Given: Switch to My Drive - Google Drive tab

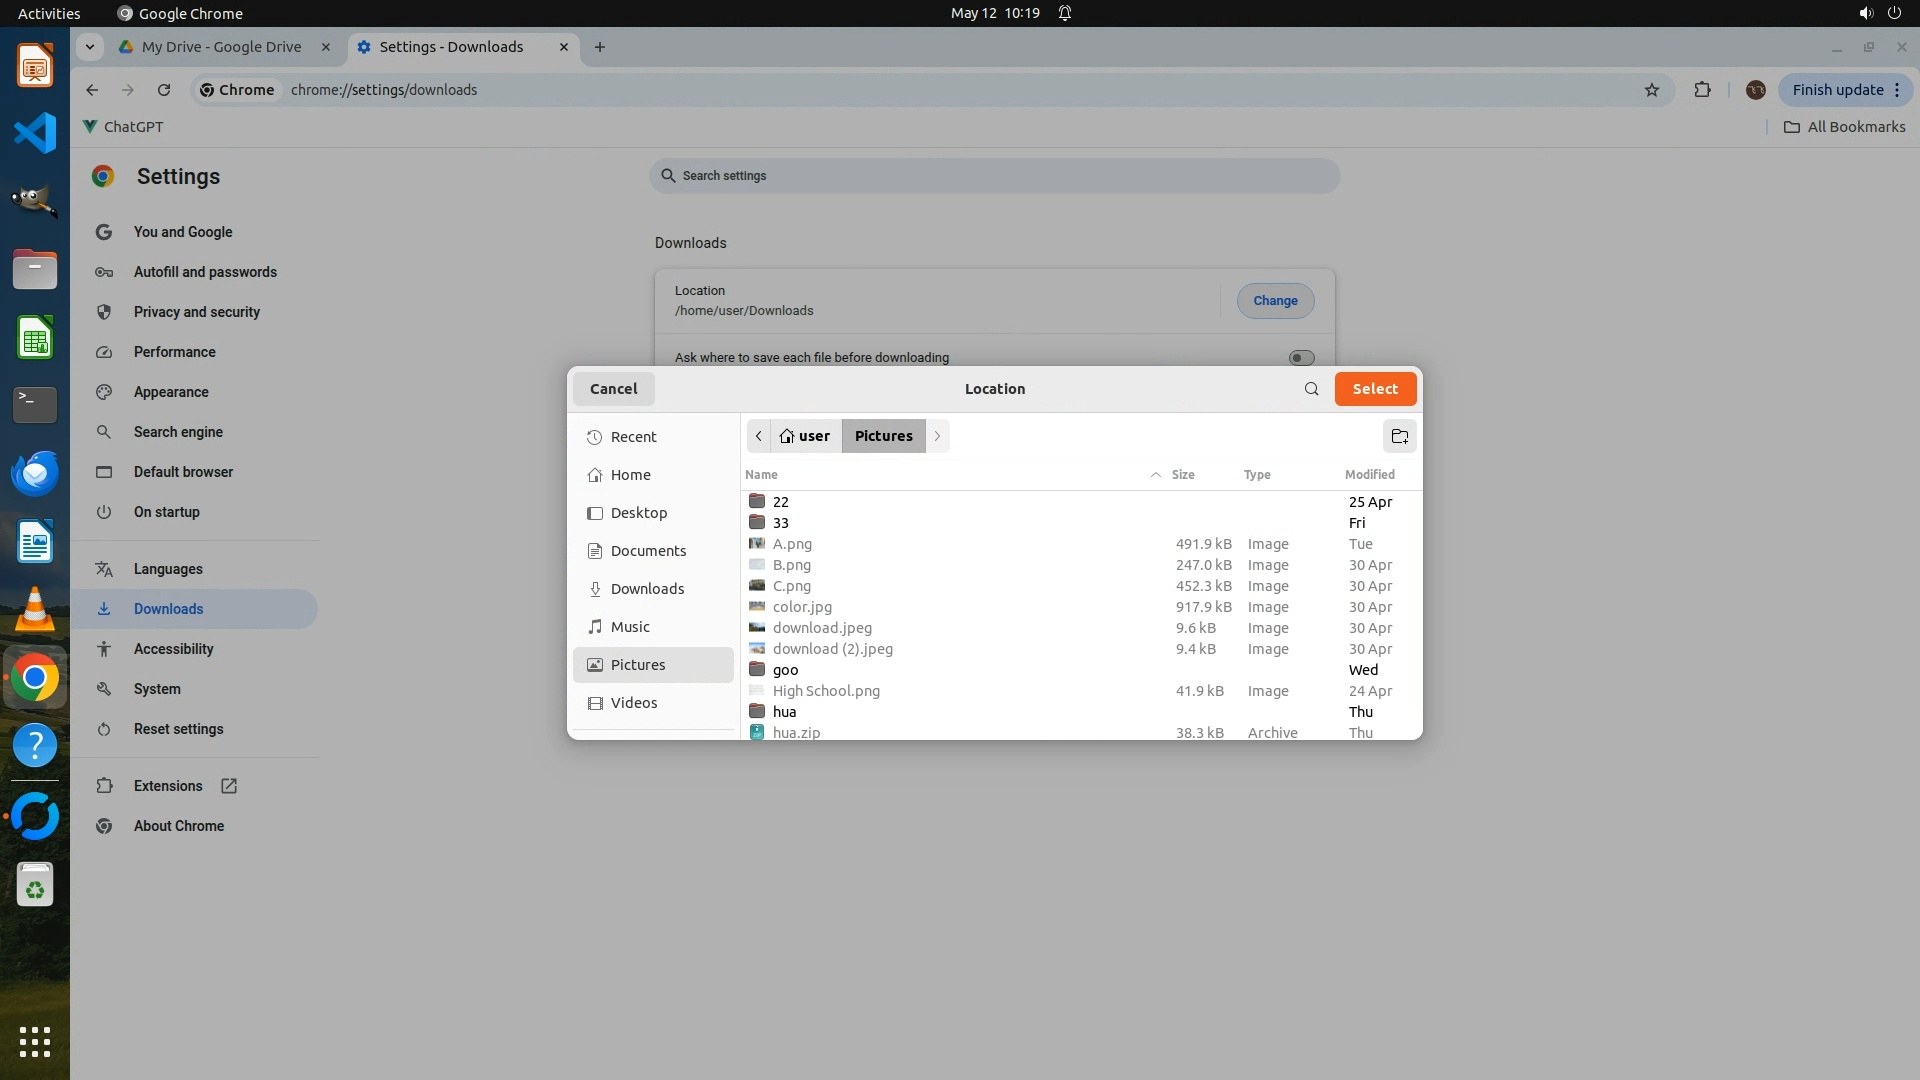Looking at the screenshot, I should coord(221,47).
